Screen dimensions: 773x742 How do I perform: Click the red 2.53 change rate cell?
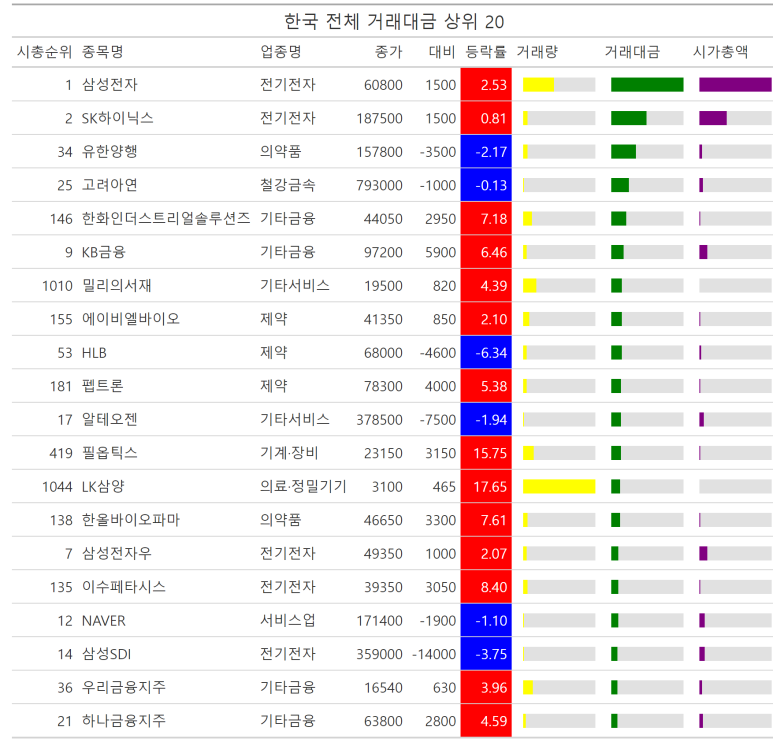(486, 84)
